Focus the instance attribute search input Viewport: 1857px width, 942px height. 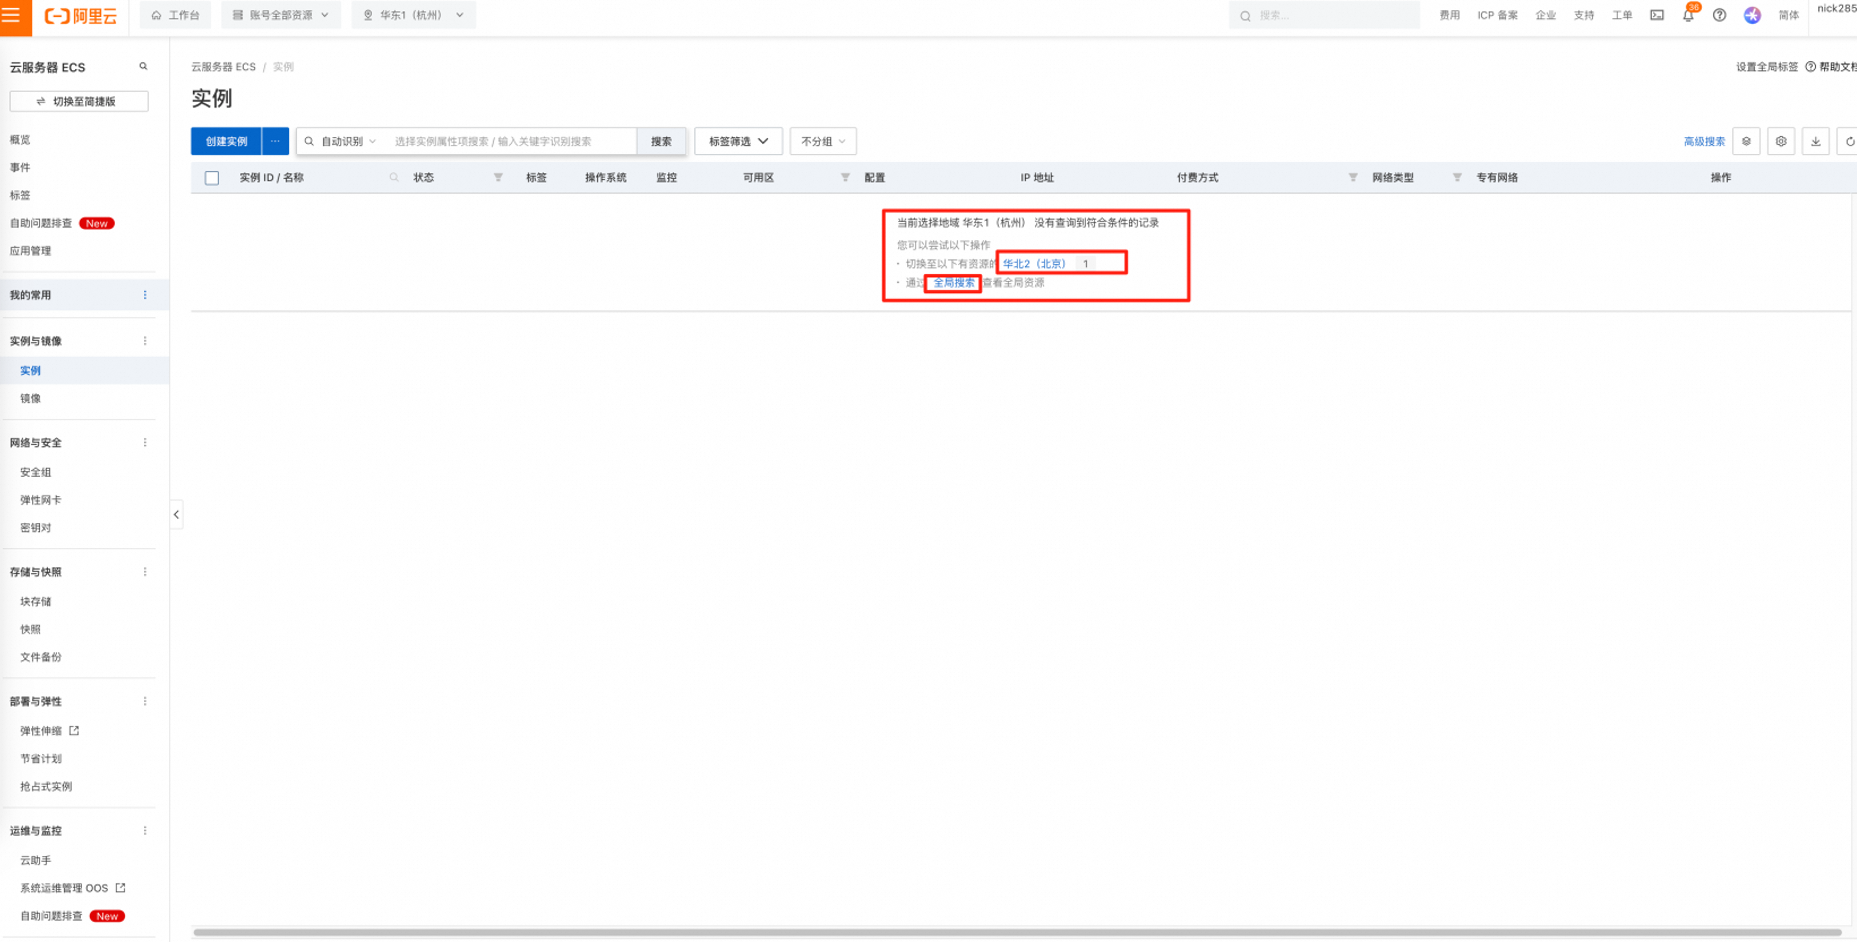pyautogui.click(x=510, y=141)
